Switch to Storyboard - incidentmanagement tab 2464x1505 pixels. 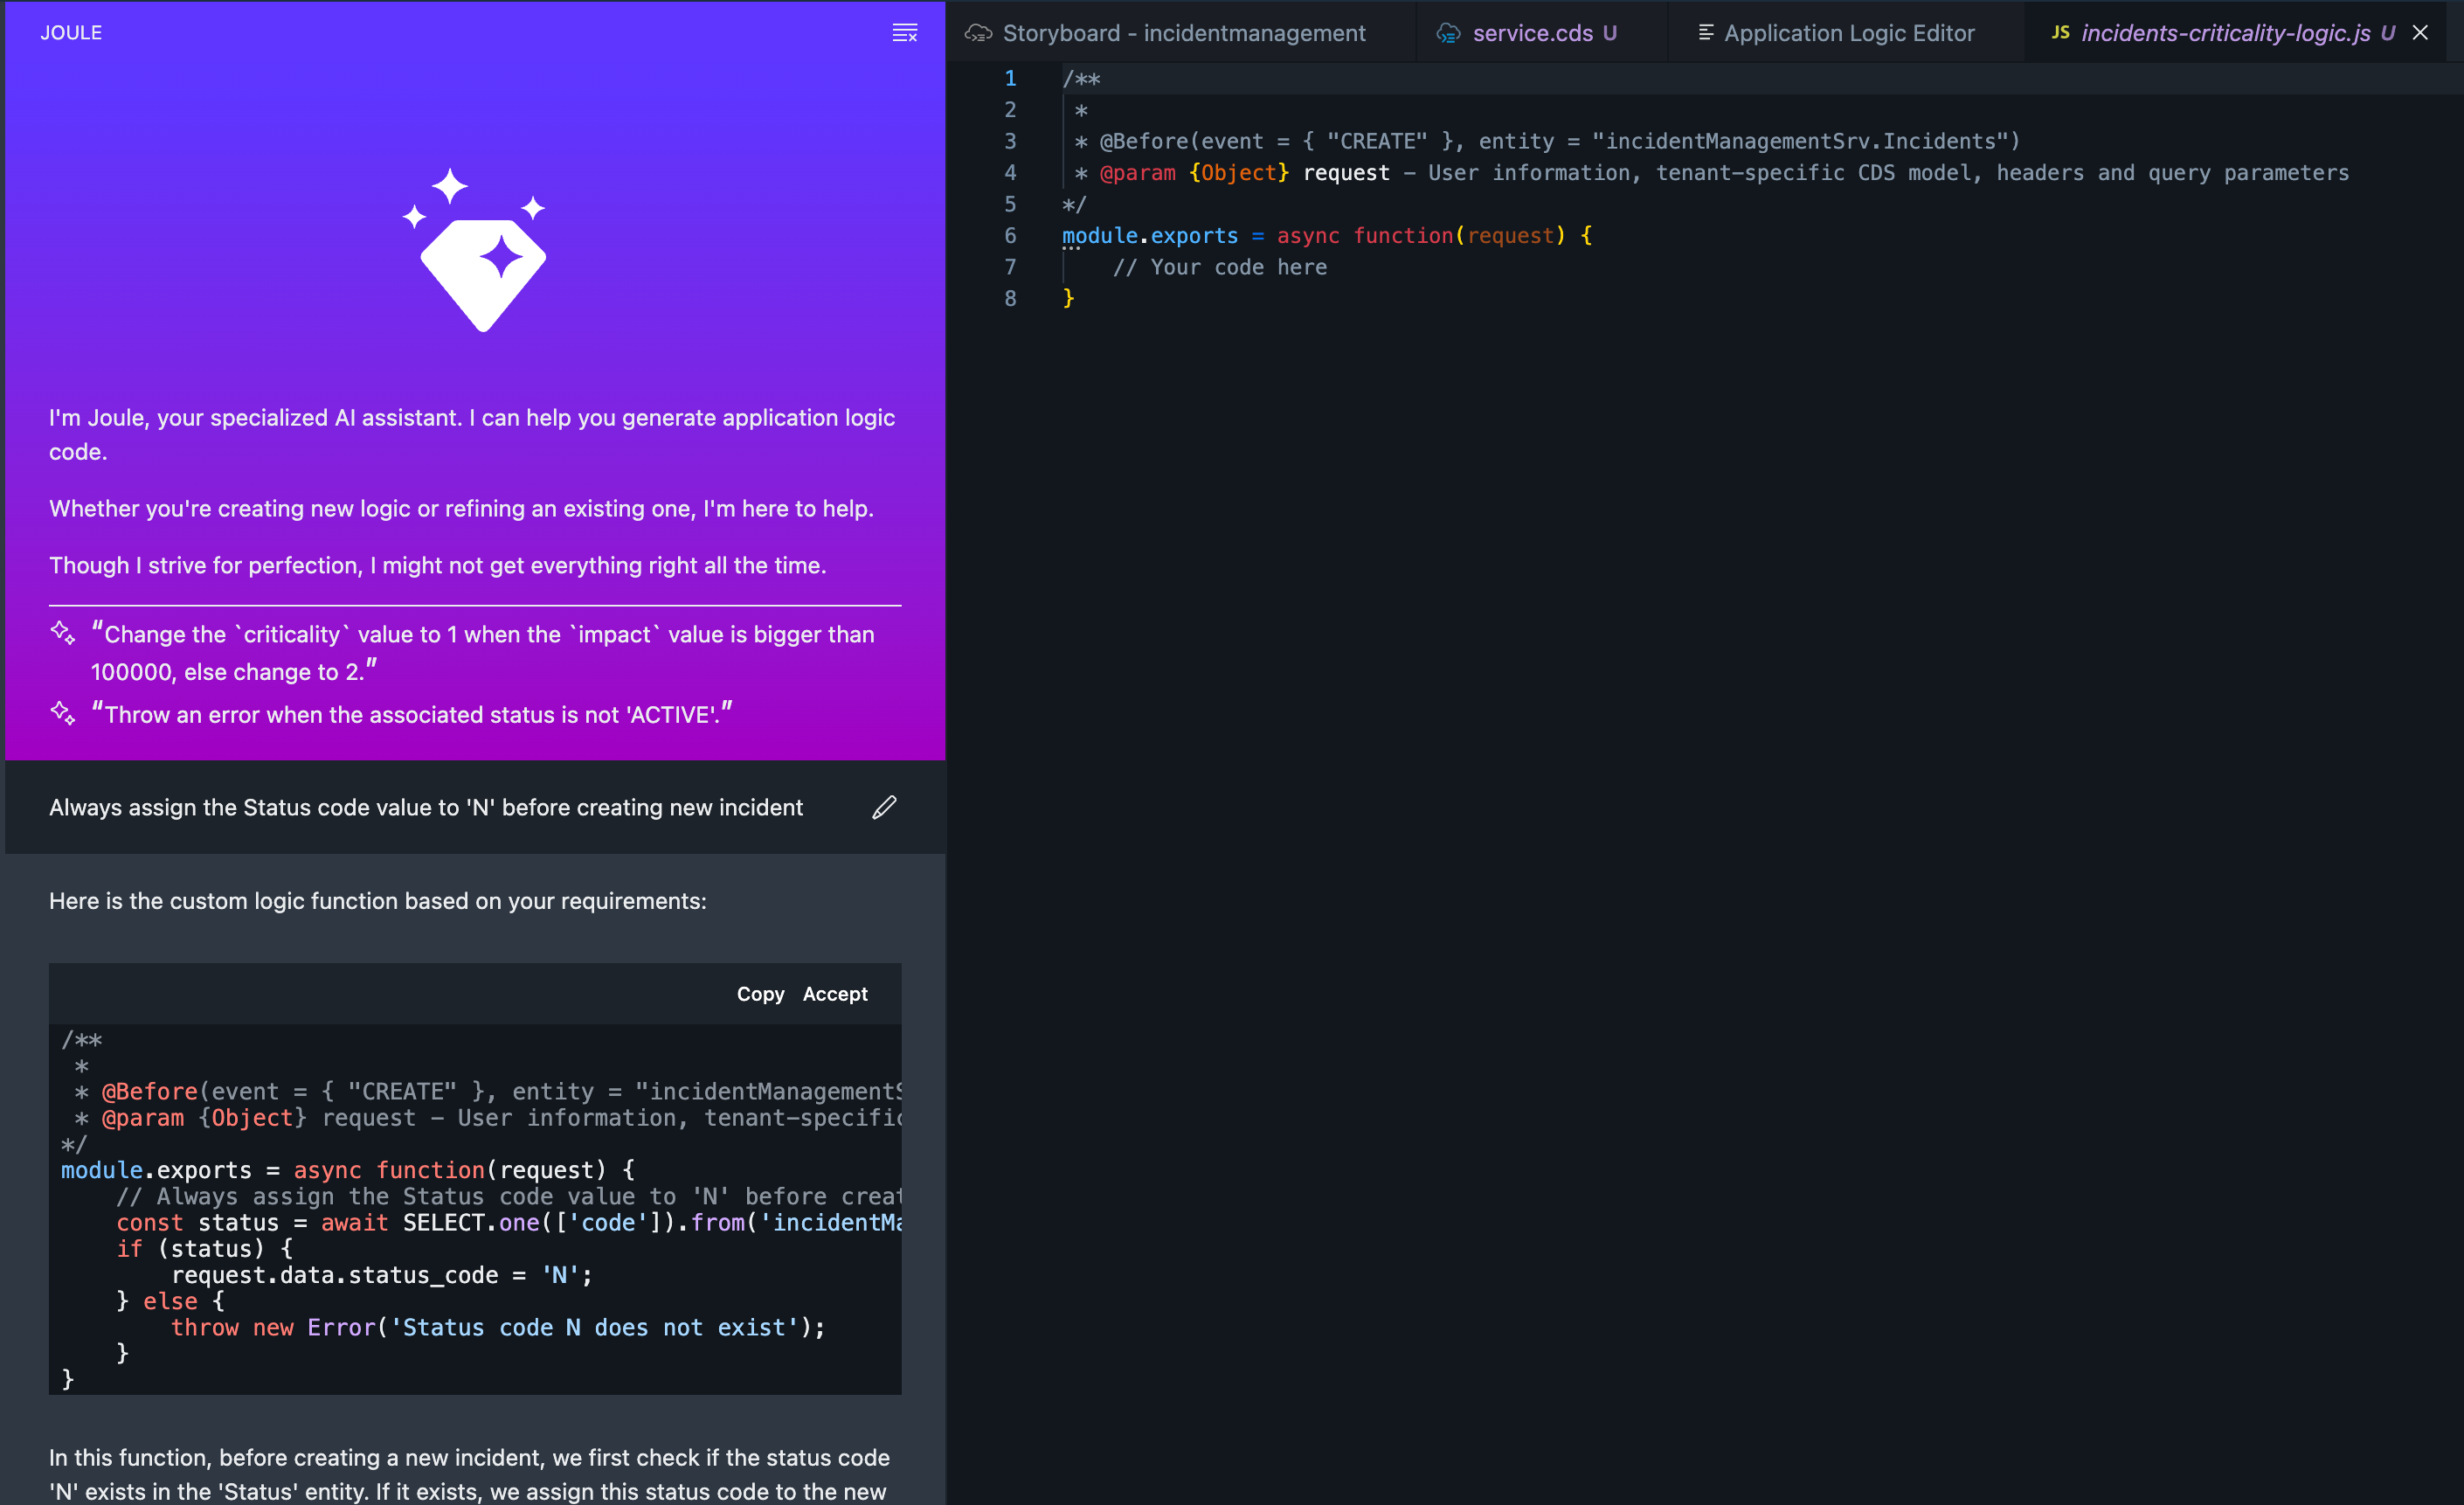[1183, 33]
